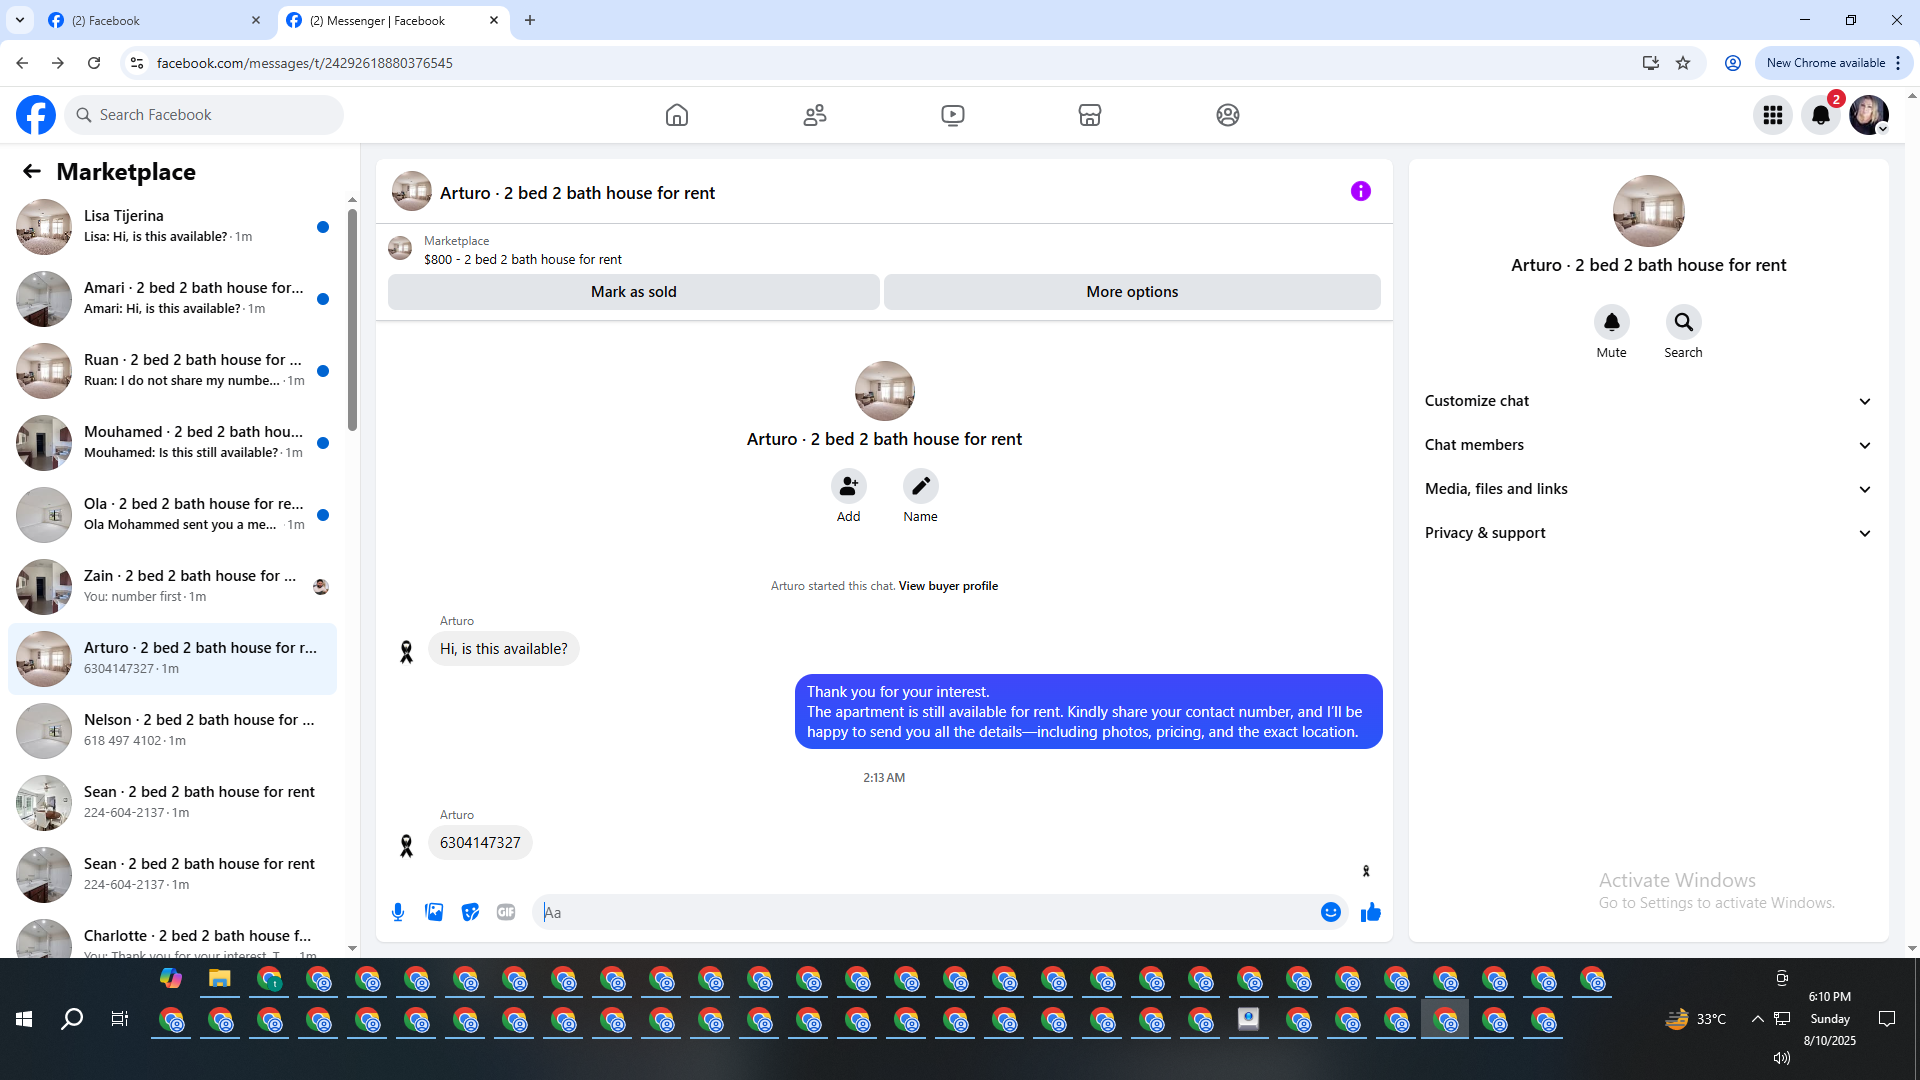Attach a photo using the image icon

434,912
